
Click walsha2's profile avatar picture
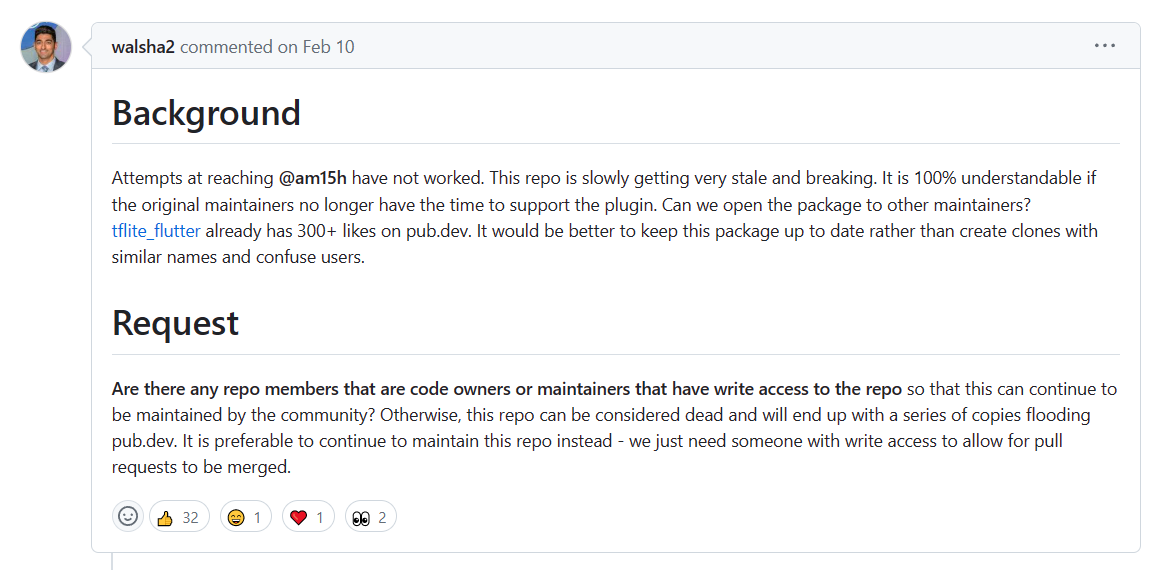[x=46, y=46]
